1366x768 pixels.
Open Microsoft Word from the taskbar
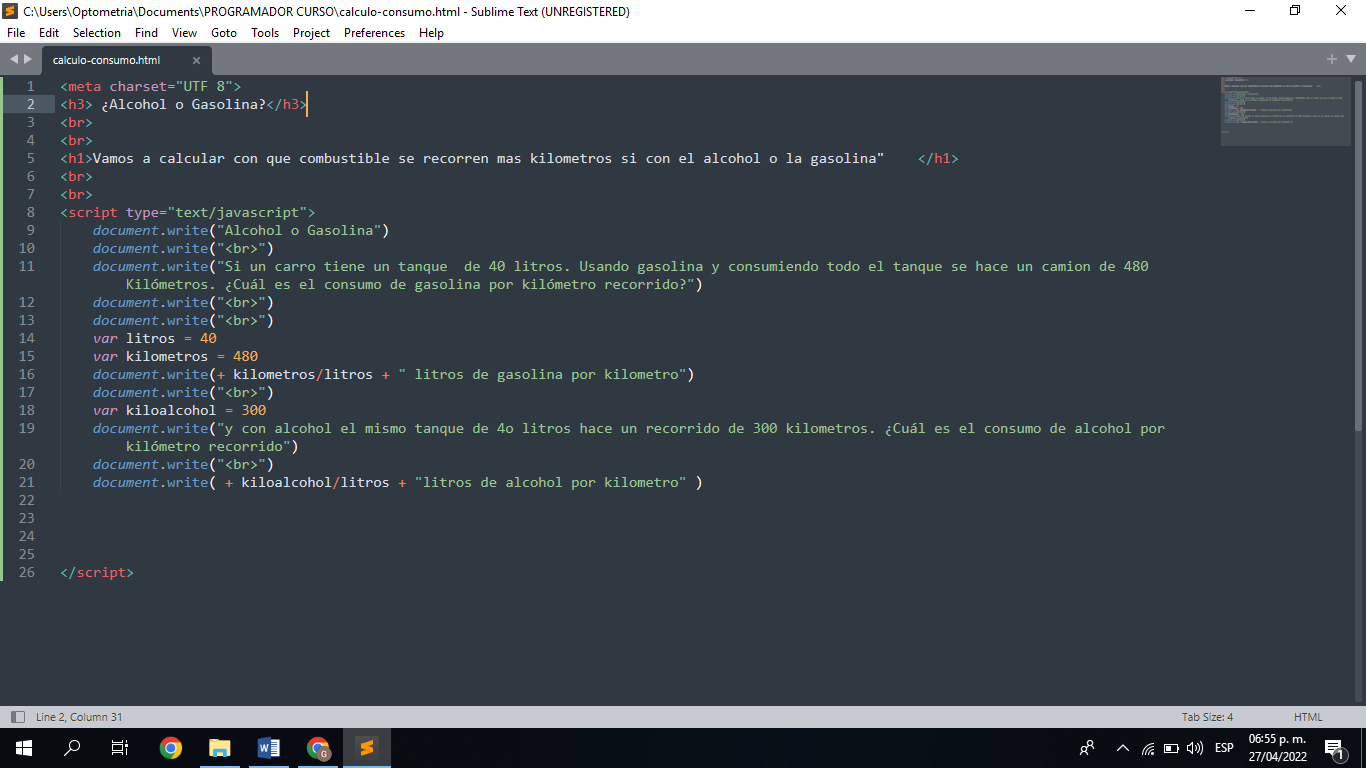tap(269, 748)
